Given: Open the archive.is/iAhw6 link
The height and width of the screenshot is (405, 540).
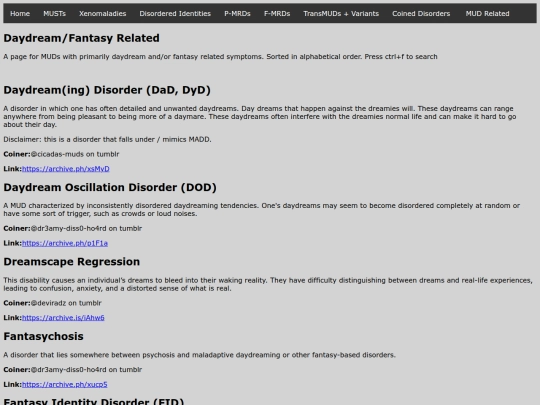Looking at the screenshot, I should coord(63,318).
